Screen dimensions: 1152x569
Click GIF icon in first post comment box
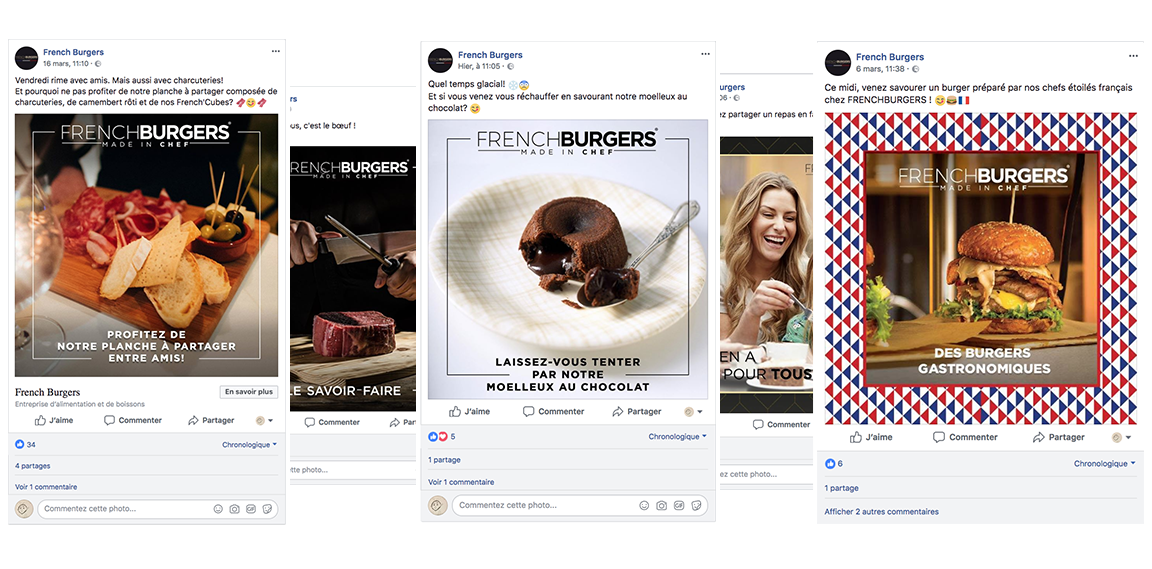pyautogui.click(x=251, y=509)
